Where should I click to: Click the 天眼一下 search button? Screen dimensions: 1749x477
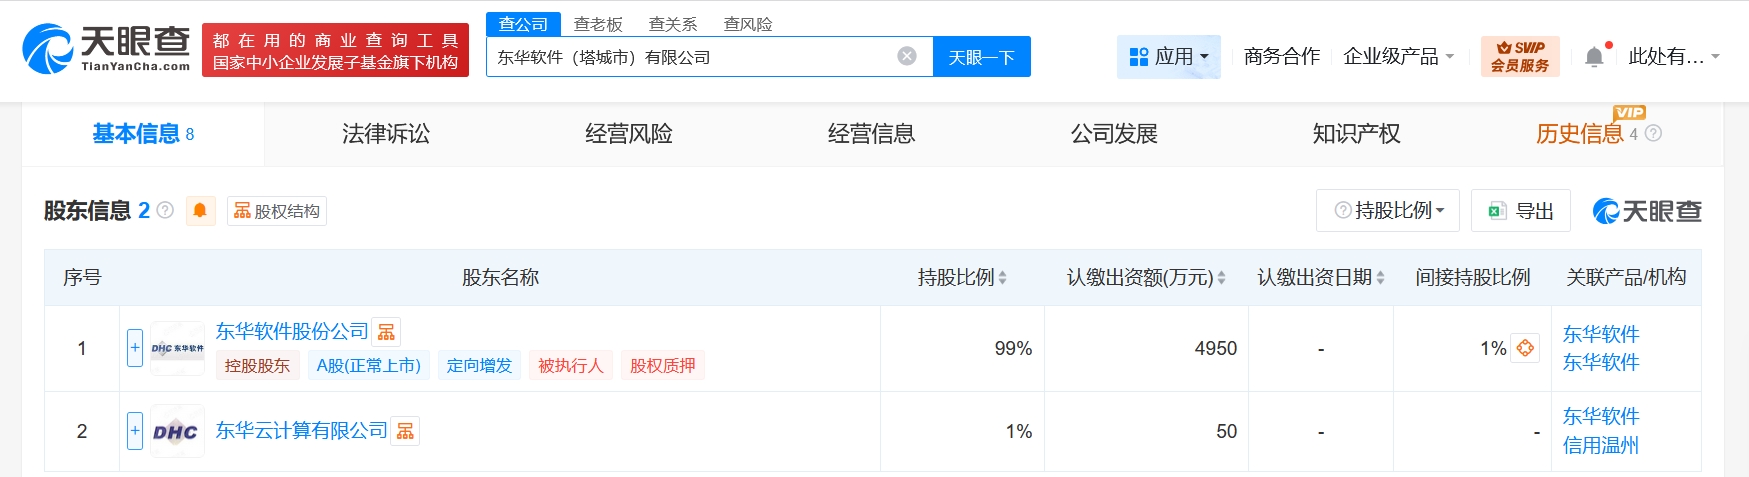[981, 57]
